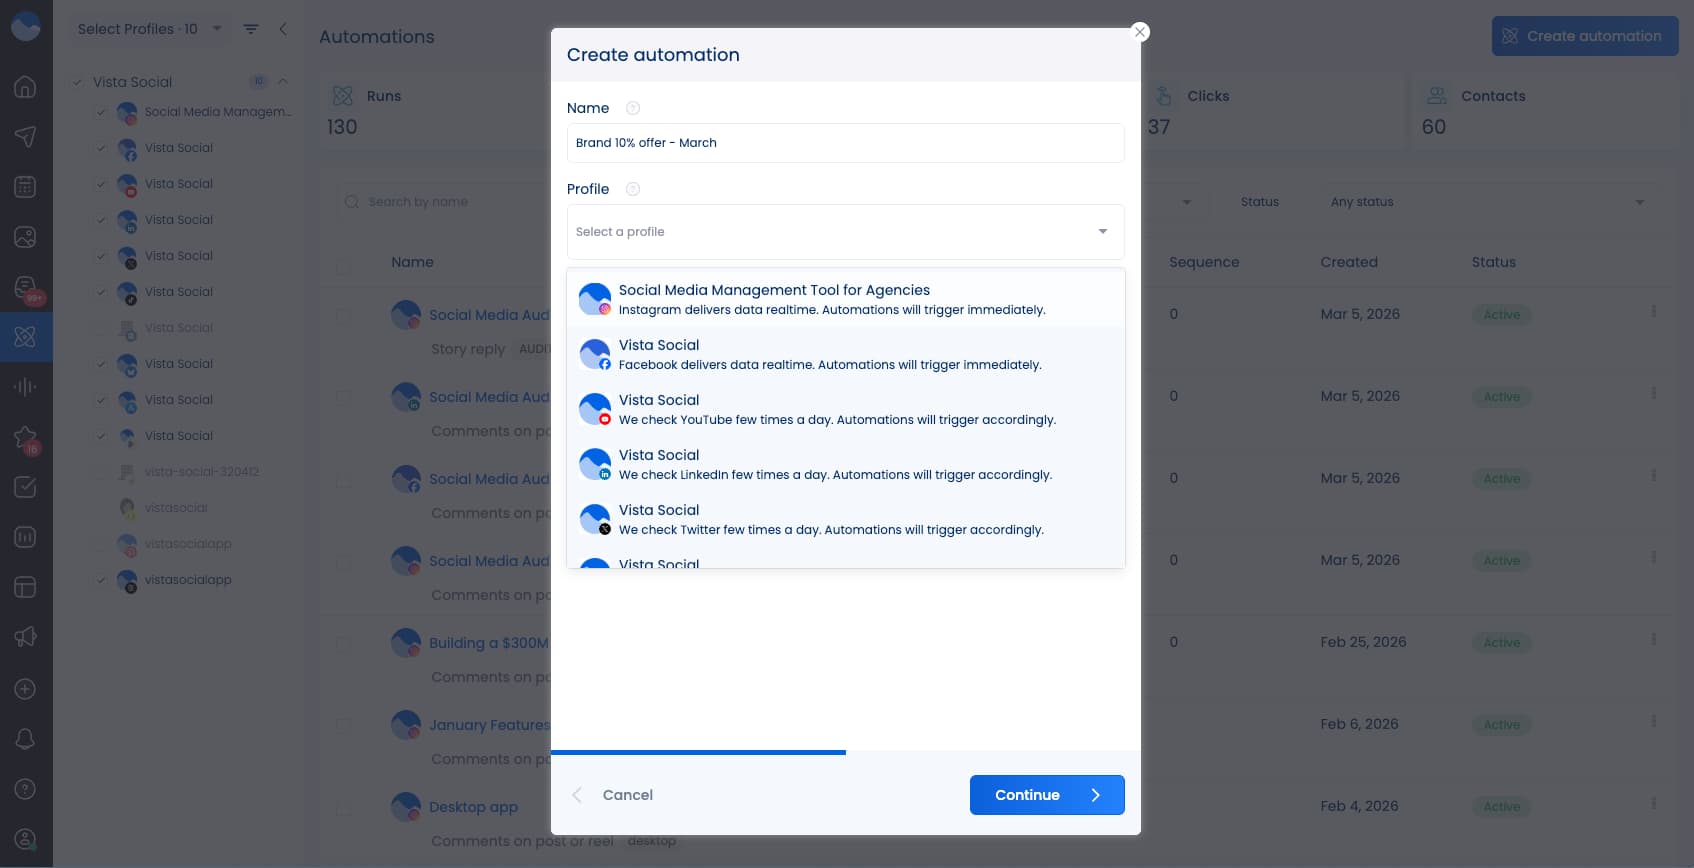Image resolution: width=1694 pixels, height=868 pixels.
Task: Toggle Social Media Managem... profile checkbox
Action: (101, 112)
